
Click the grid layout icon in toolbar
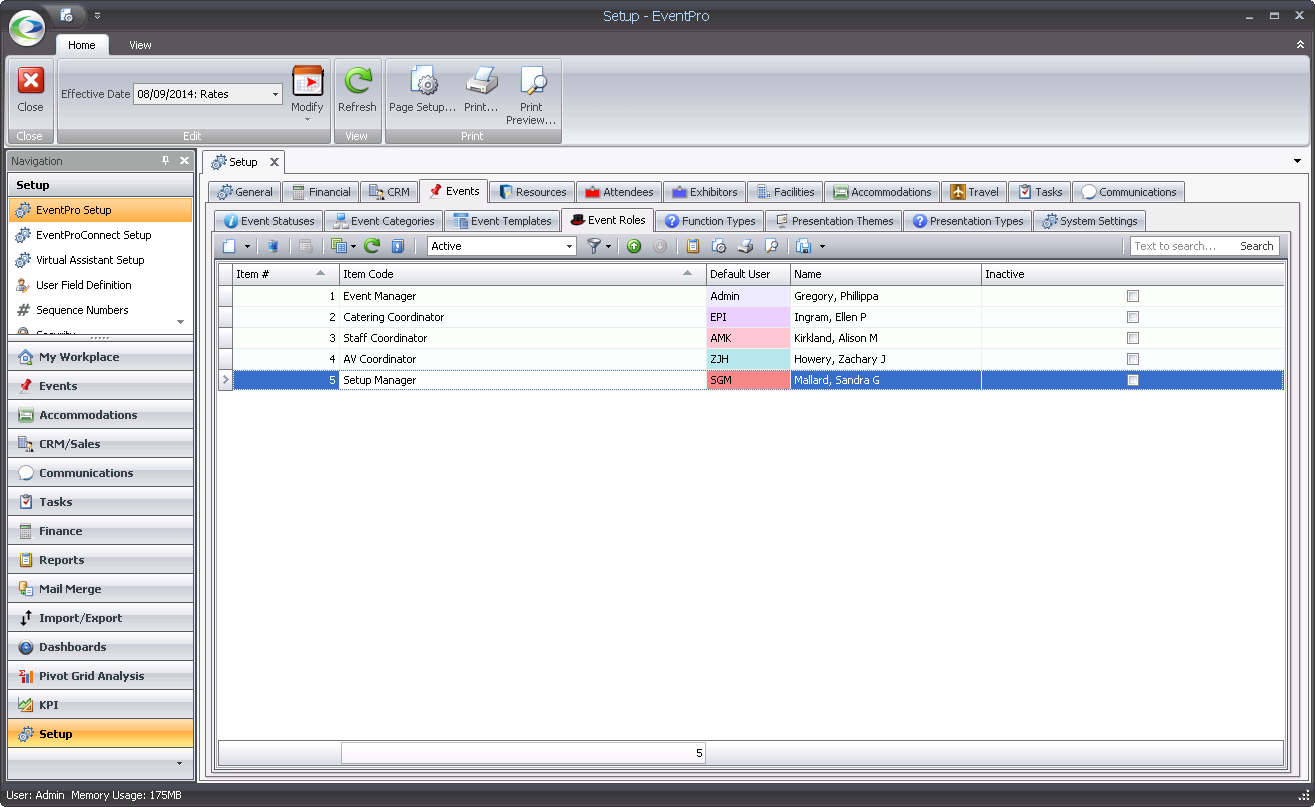point(338,246)
